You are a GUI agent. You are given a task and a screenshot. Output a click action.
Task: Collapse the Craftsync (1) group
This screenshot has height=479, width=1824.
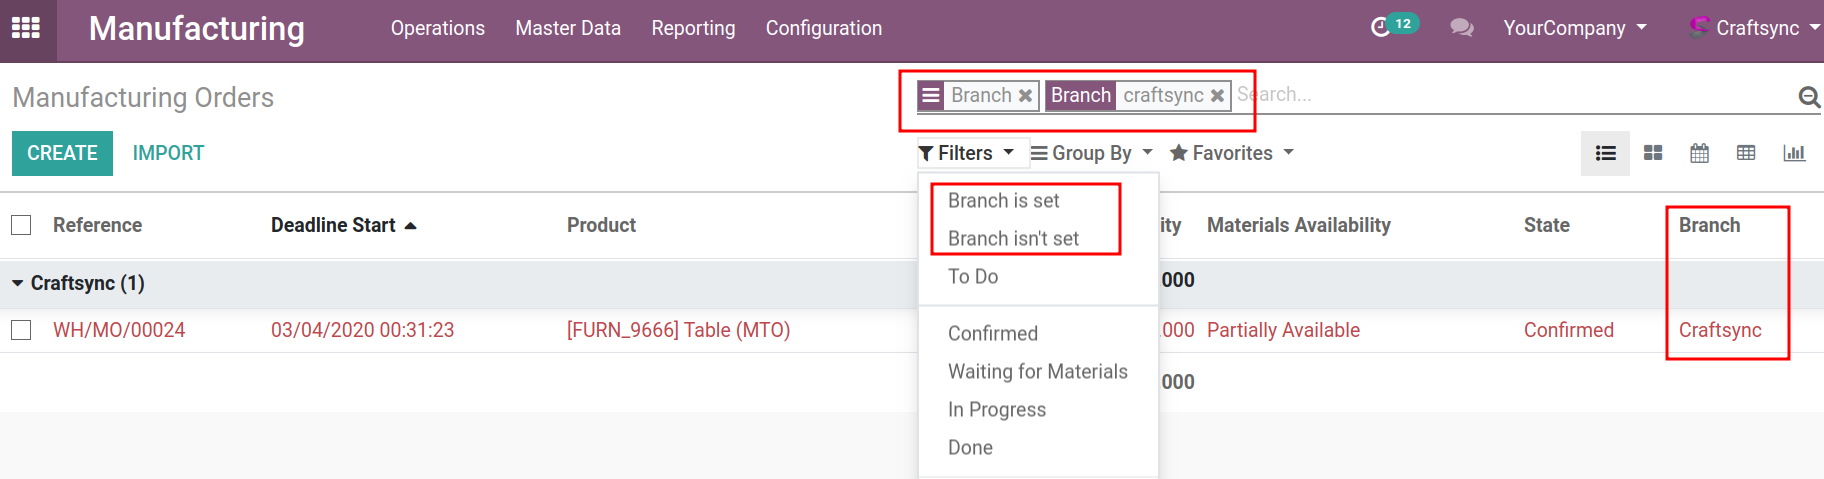18,284
